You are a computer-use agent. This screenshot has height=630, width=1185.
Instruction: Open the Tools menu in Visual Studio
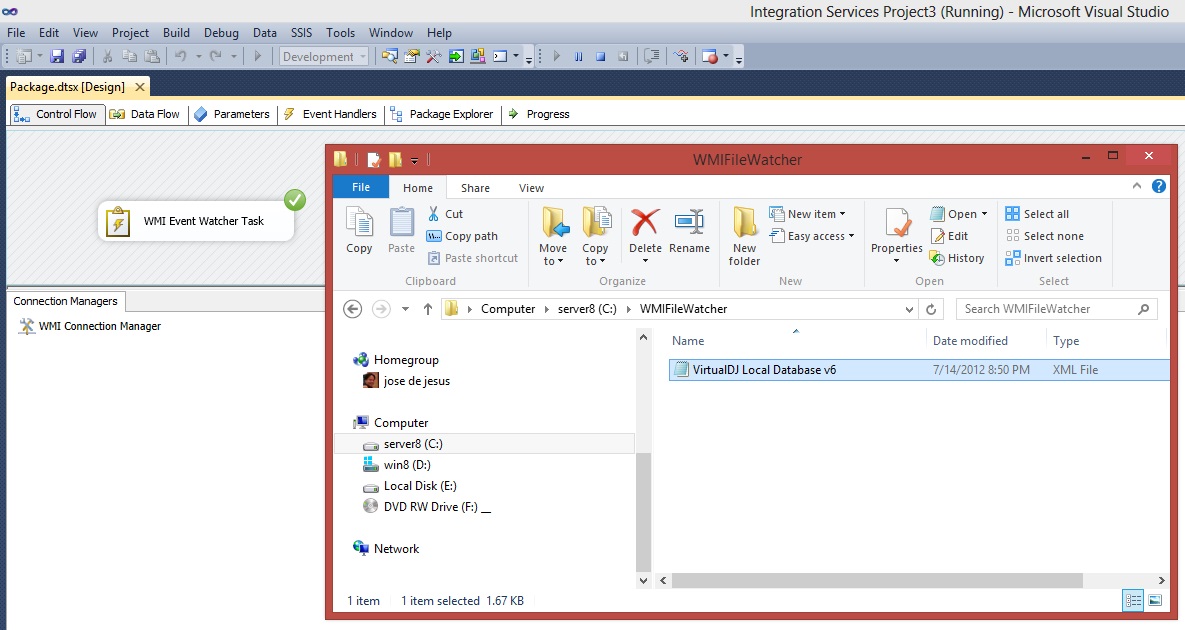click(x=340, y=32)
